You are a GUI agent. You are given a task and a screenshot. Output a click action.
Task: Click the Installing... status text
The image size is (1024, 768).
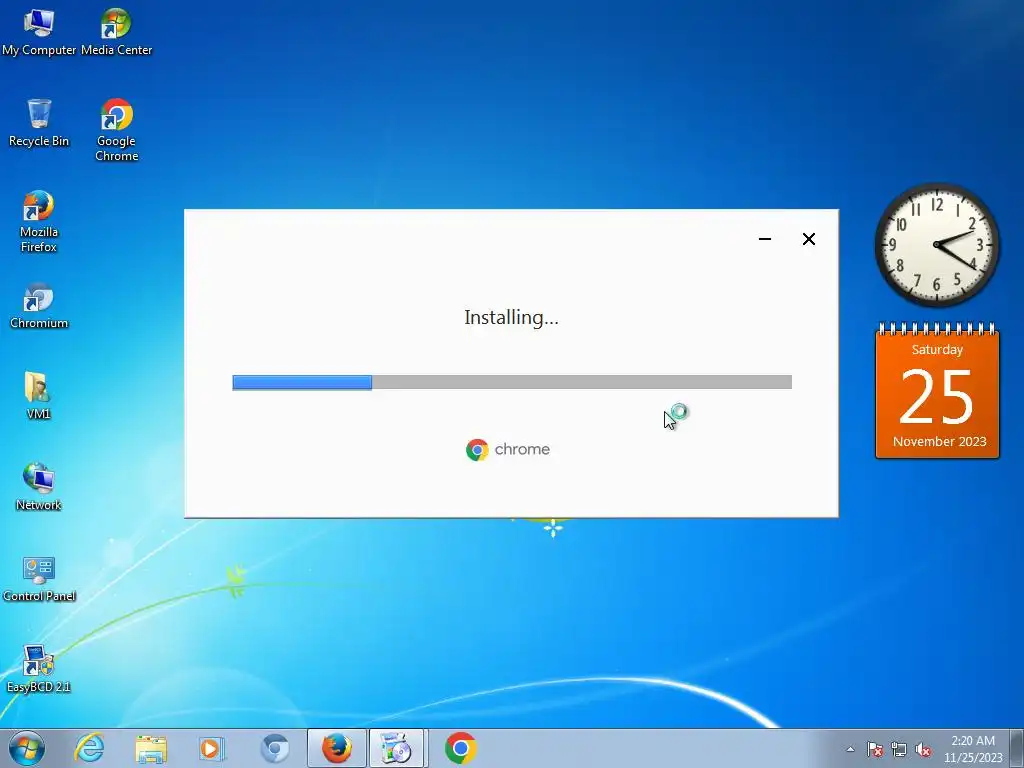511,317
